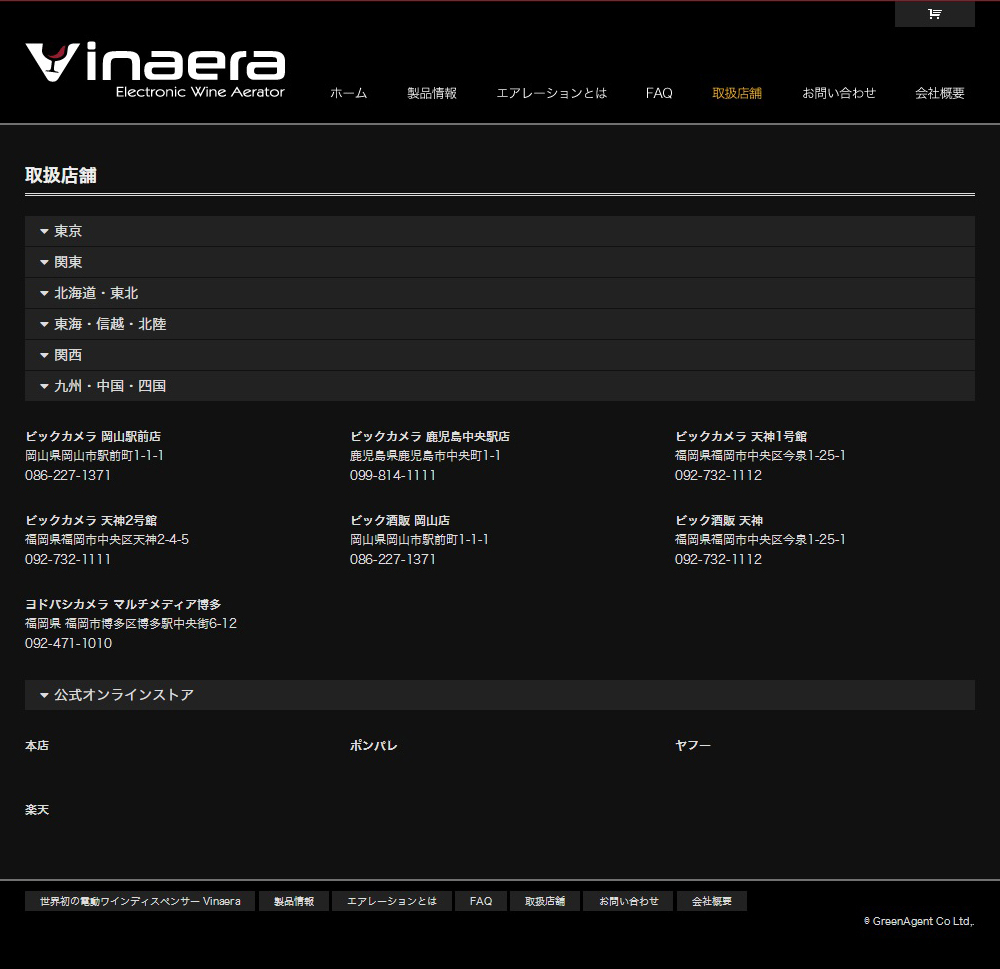Open the shopping cart icon
This screenshot has width=1000, height=969.
[934, 14]
